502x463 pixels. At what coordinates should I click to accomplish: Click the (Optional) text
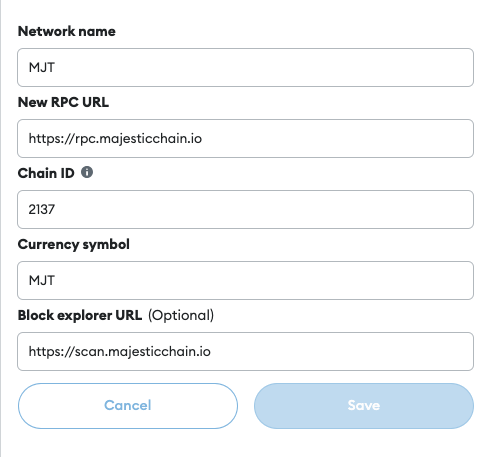pyautogui.click(x=181, y=315)
